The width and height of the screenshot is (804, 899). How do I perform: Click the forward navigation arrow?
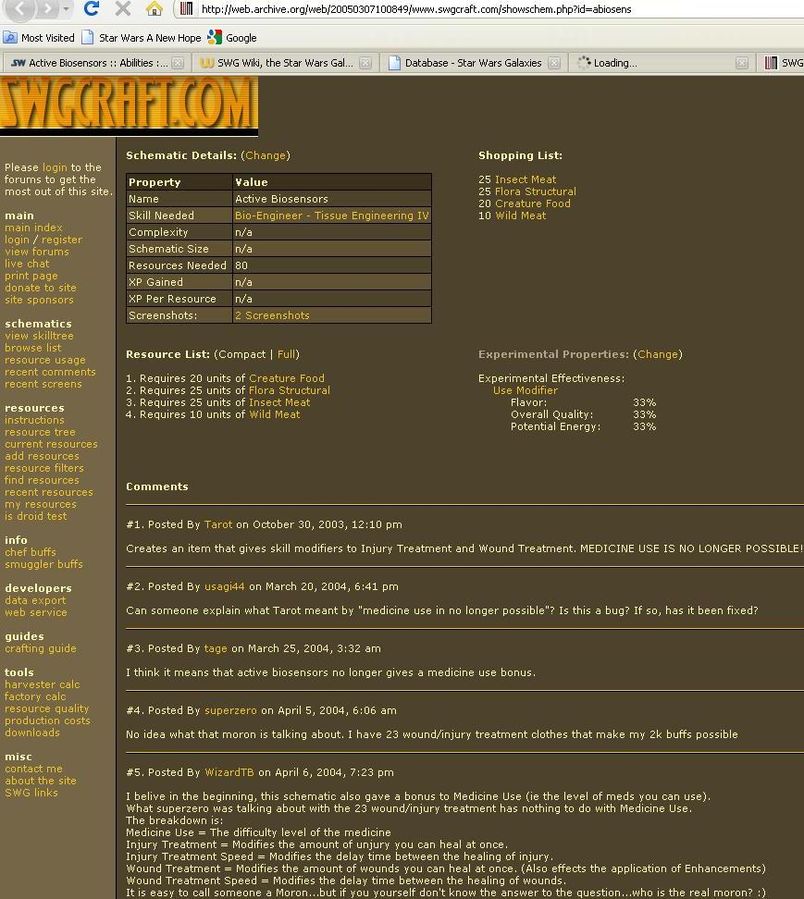point(48,9)
